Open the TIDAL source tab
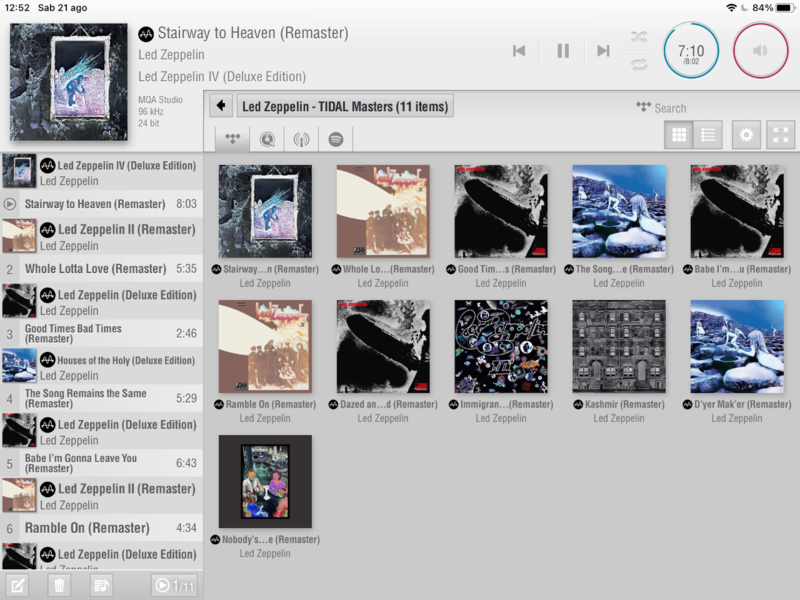800x600 pixels. (x=233, y=139)
